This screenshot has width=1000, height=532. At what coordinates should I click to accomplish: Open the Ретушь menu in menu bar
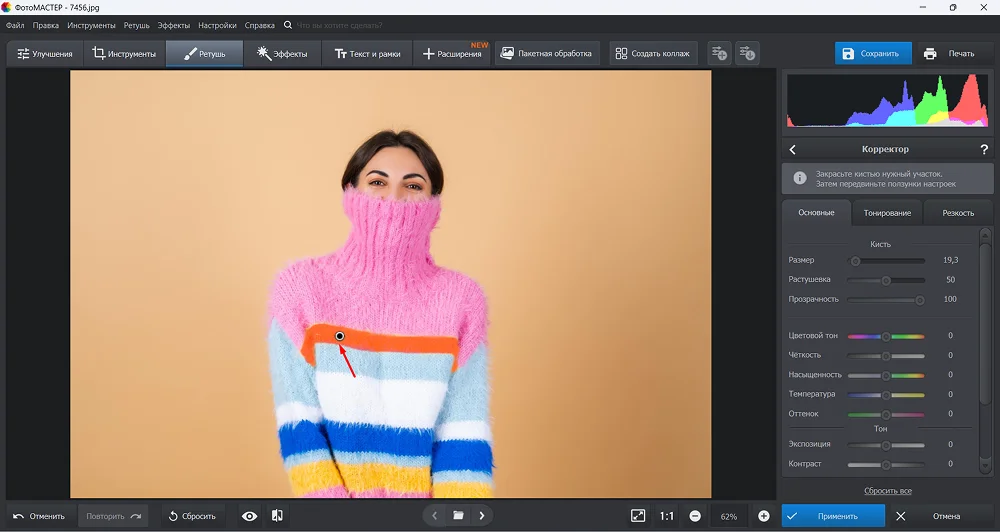click(136, 26)
